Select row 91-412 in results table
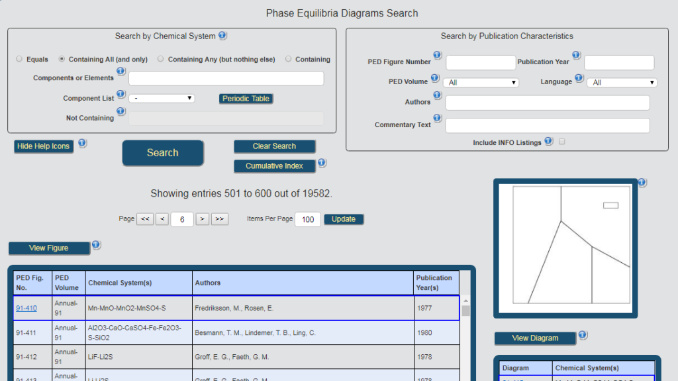This screenshot has height=381, width=678. coord(237,357)
